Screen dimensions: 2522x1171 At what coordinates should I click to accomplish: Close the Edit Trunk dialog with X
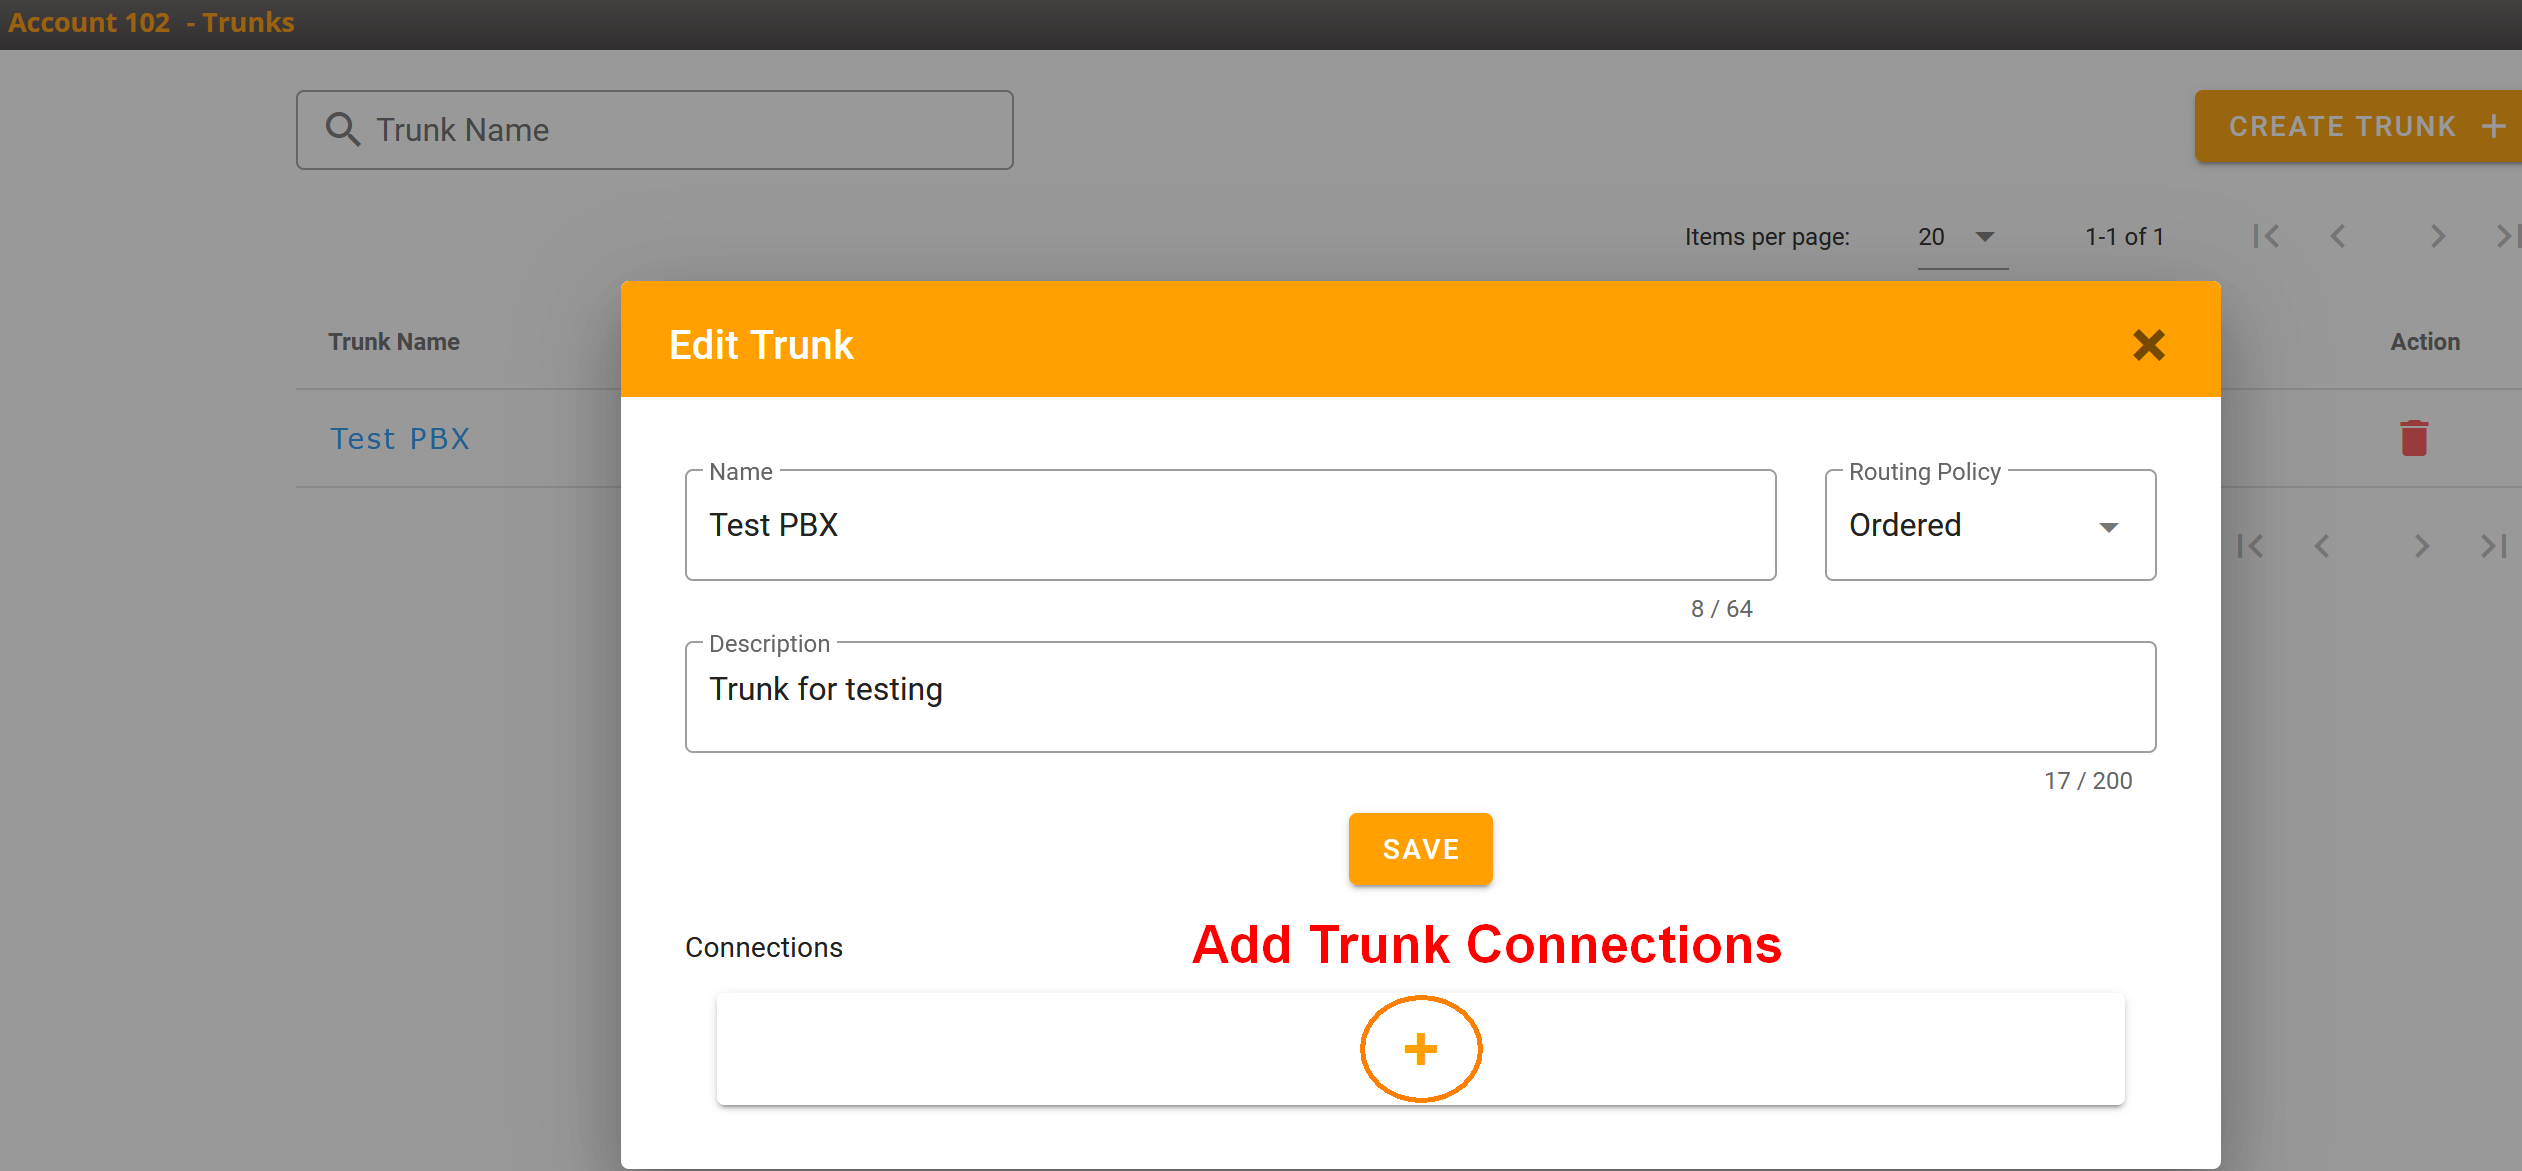2148,345
